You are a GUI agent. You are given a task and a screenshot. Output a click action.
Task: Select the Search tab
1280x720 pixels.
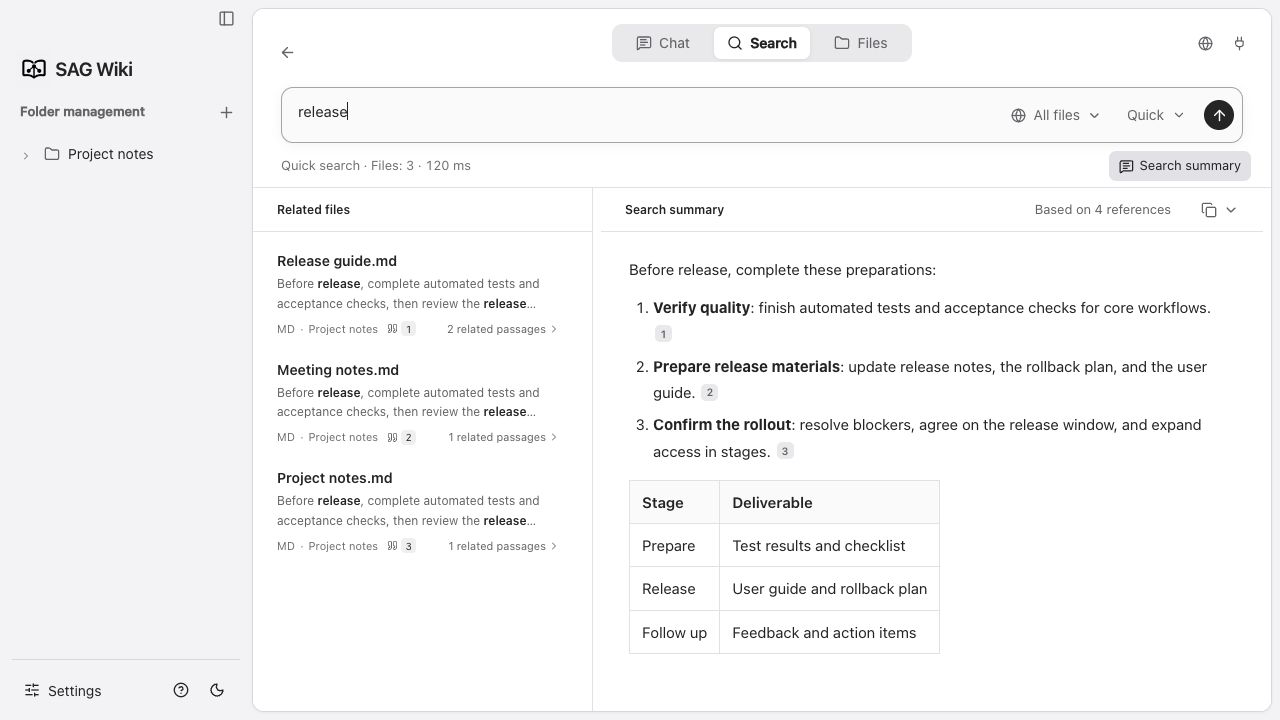(x=762, y=43)
